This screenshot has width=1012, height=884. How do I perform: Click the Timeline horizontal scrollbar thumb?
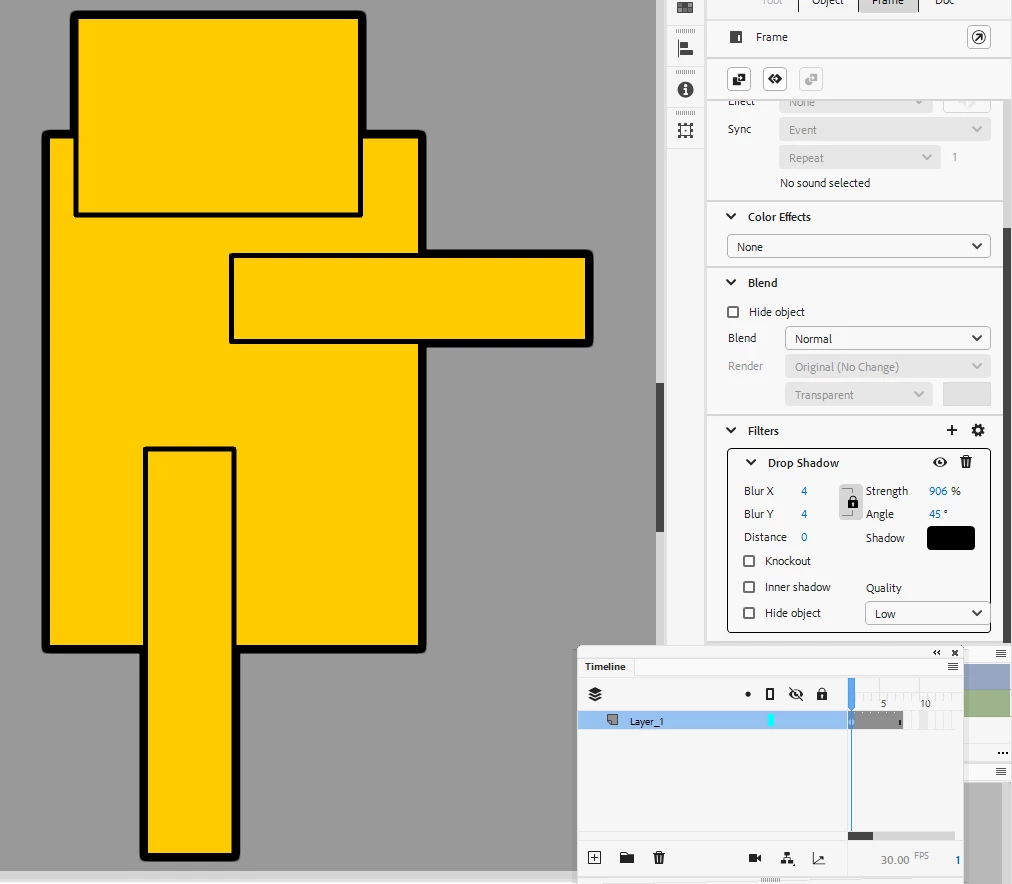click(860, 836)
